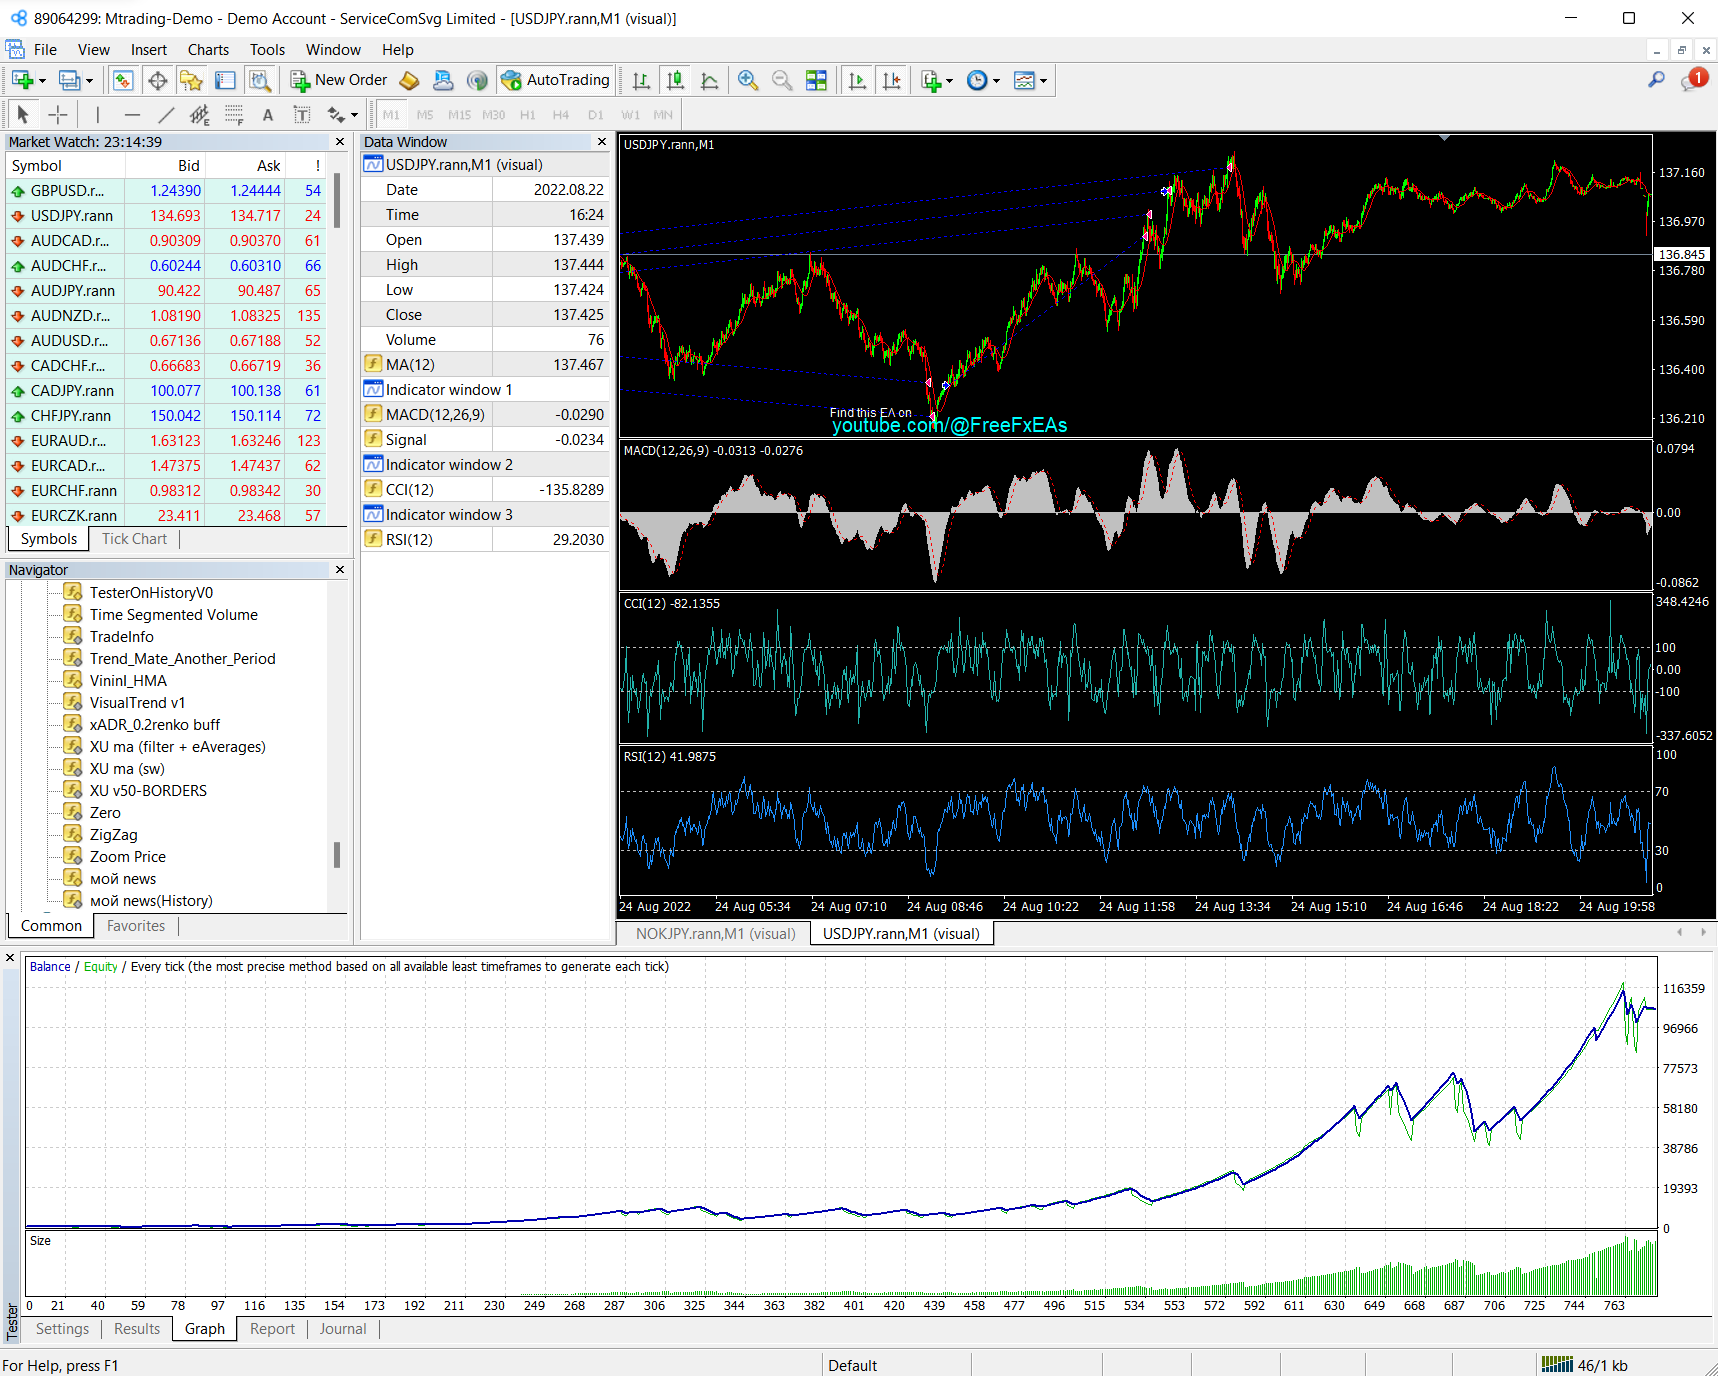Toggle the Data Window toolbar icon
The image size is (1718, 1376).
157,81
